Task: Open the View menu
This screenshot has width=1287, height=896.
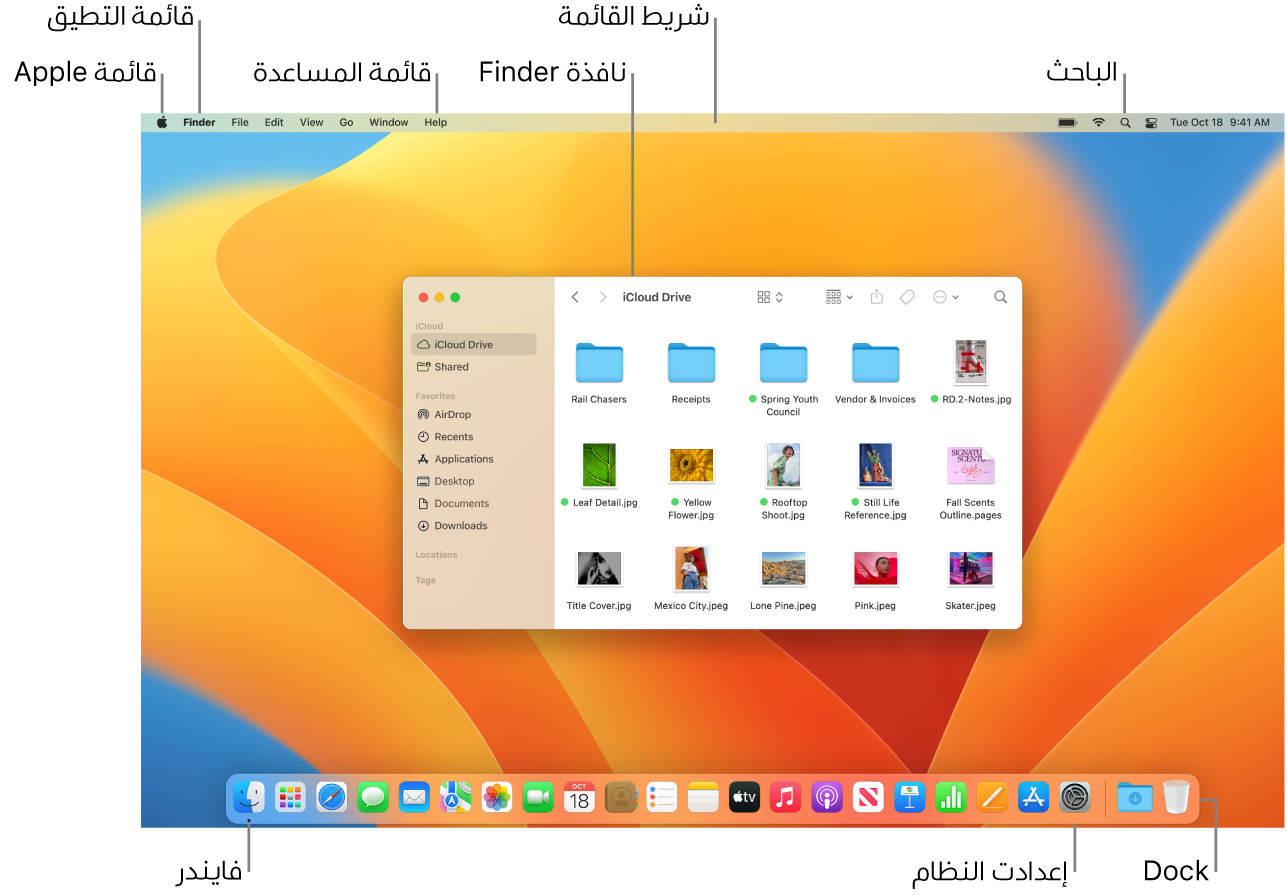Action: pos(312,122)
